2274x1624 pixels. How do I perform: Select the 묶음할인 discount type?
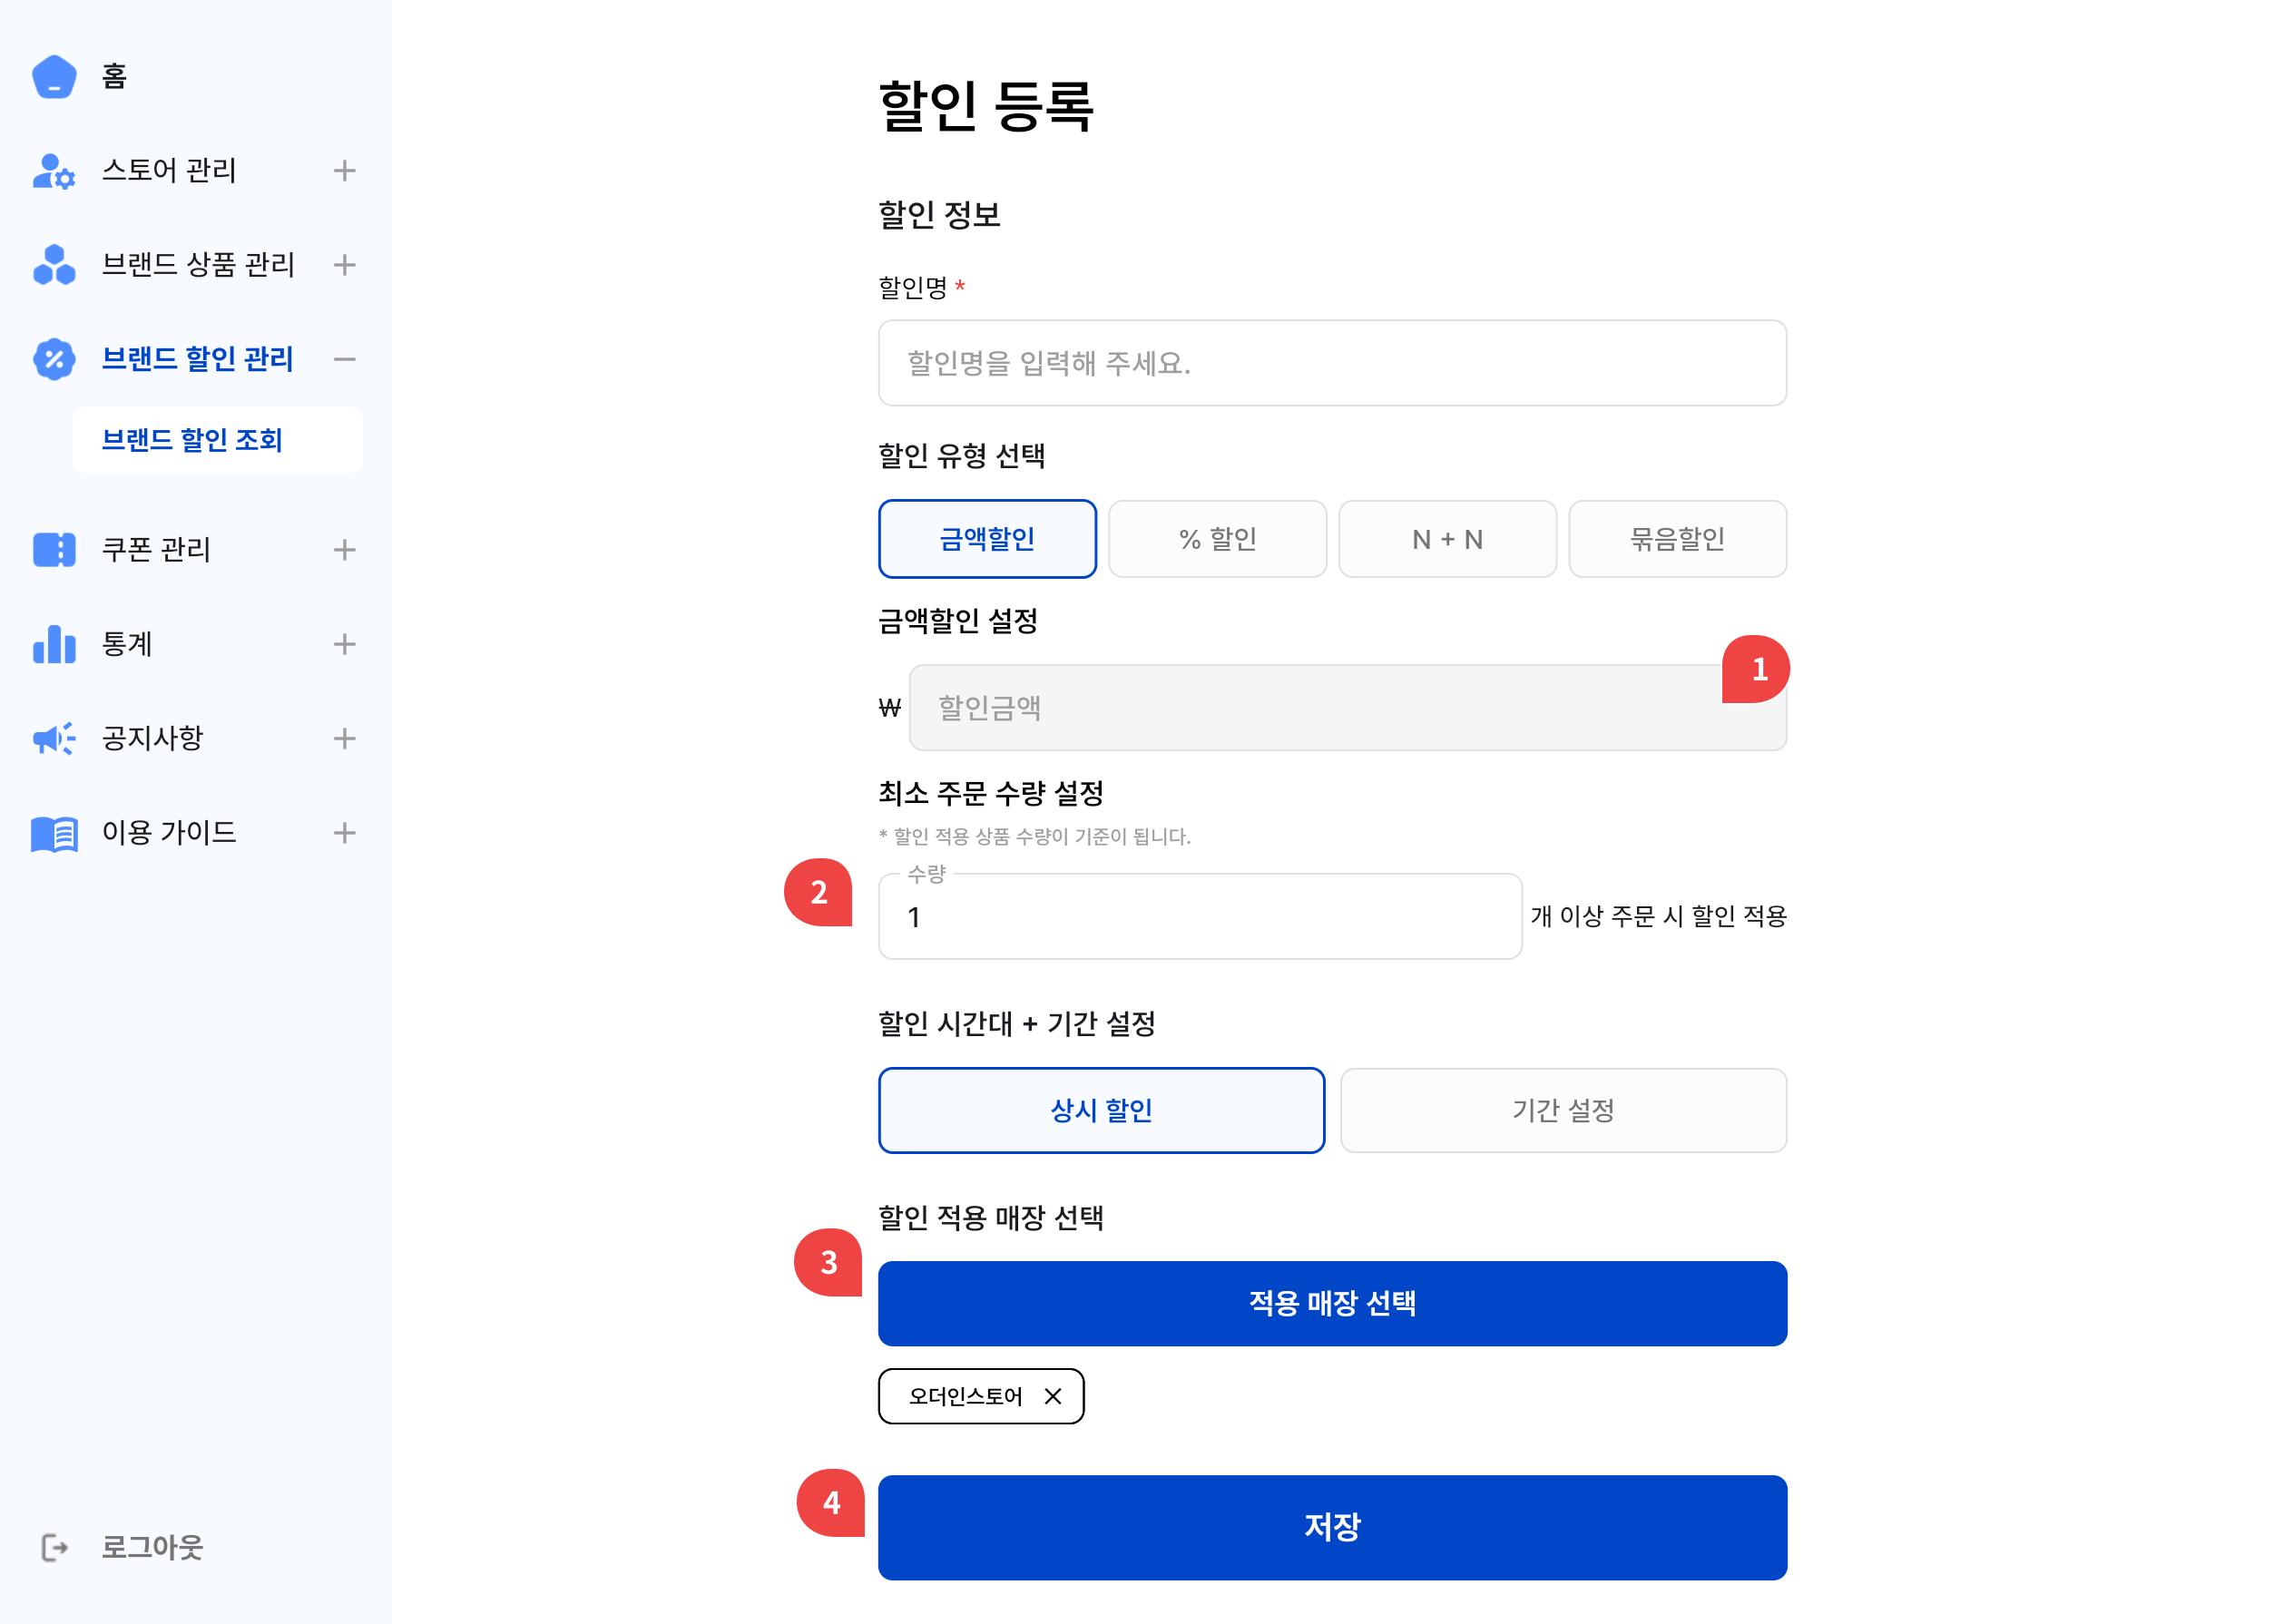[1677, 539]
